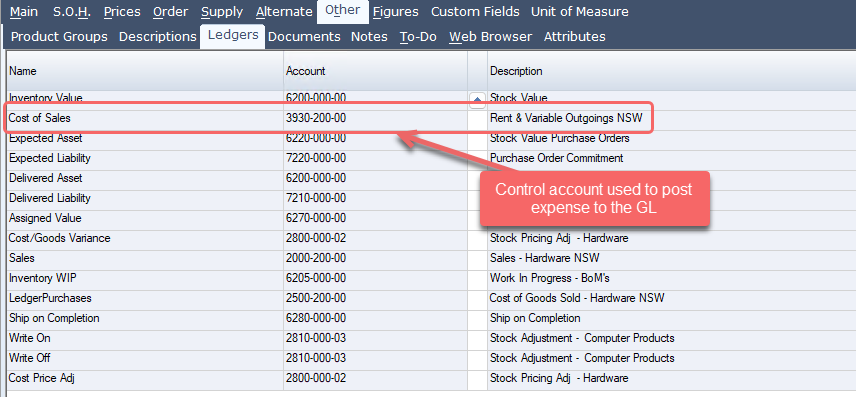This screenshot has width=856, height=397.
Task: Select the Cost of Sales row name
Action: [39, 118]
